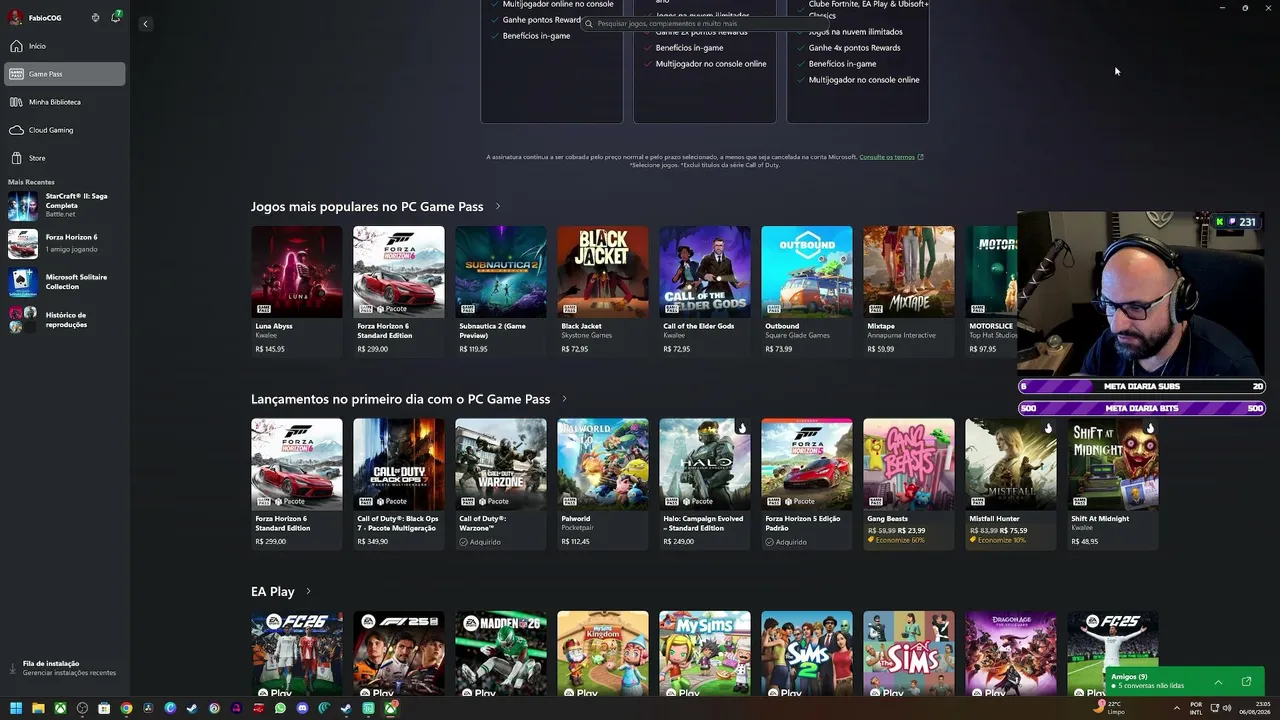The width and height of the screenshot is (1280, 720).
Task: Click the icon left of the notifications bell
Action: point(95,17)
